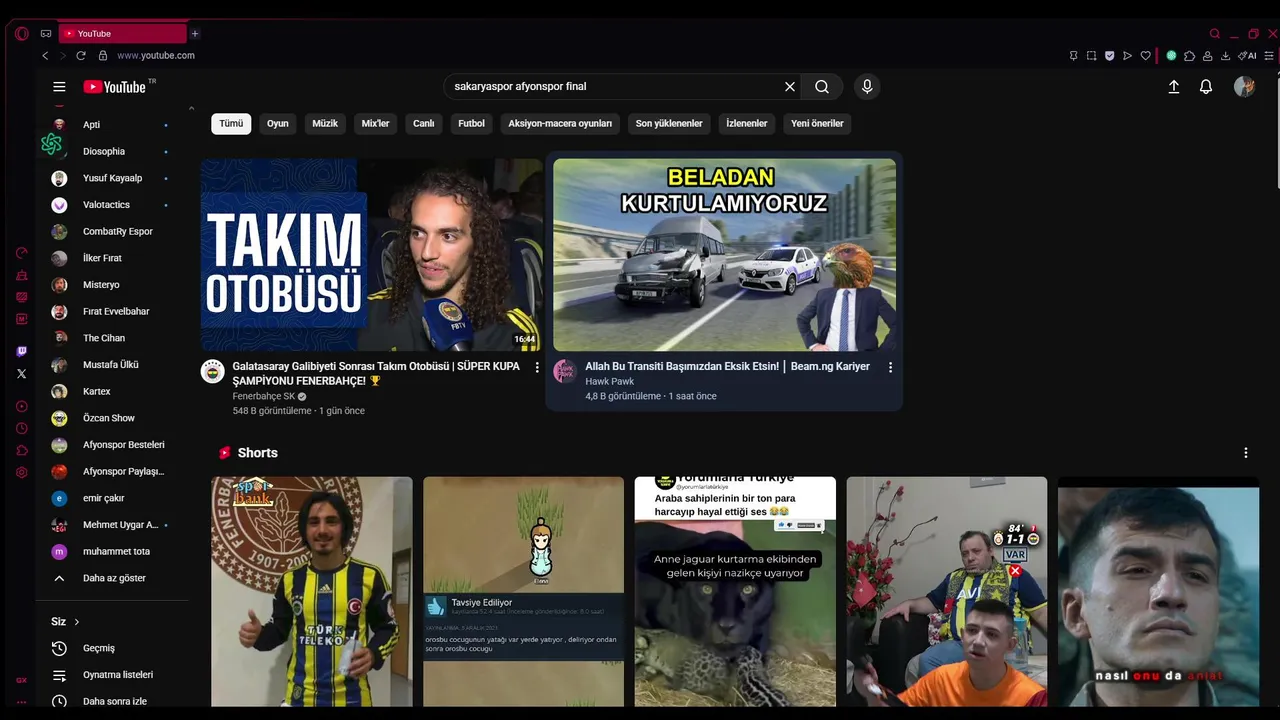Screen dimensions: 1280x720
Task: Select the Canlı filter chip
Action: (424, 124)
